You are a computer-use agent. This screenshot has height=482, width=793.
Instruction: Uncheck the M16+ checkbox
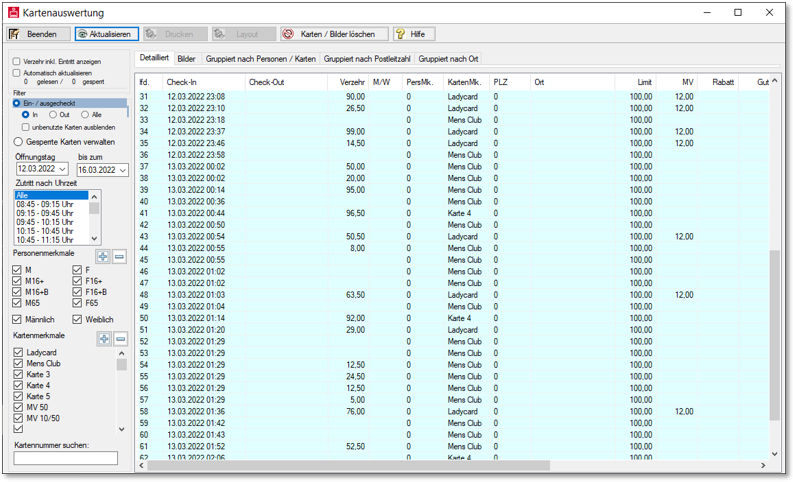[x=17, y=281]
